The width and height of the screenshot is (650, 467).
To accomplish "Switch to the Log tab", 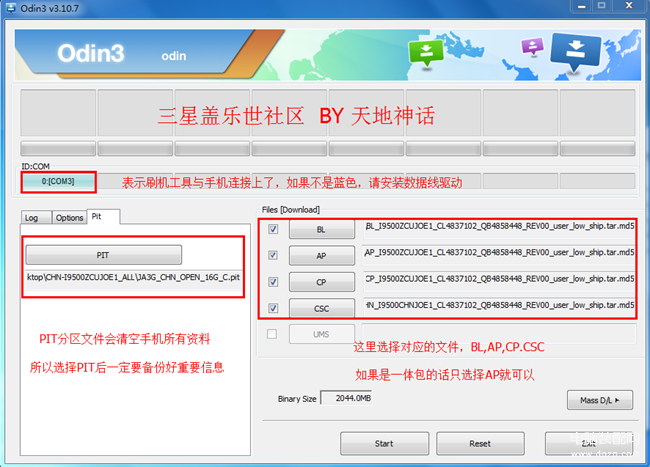I will [36, 218].
